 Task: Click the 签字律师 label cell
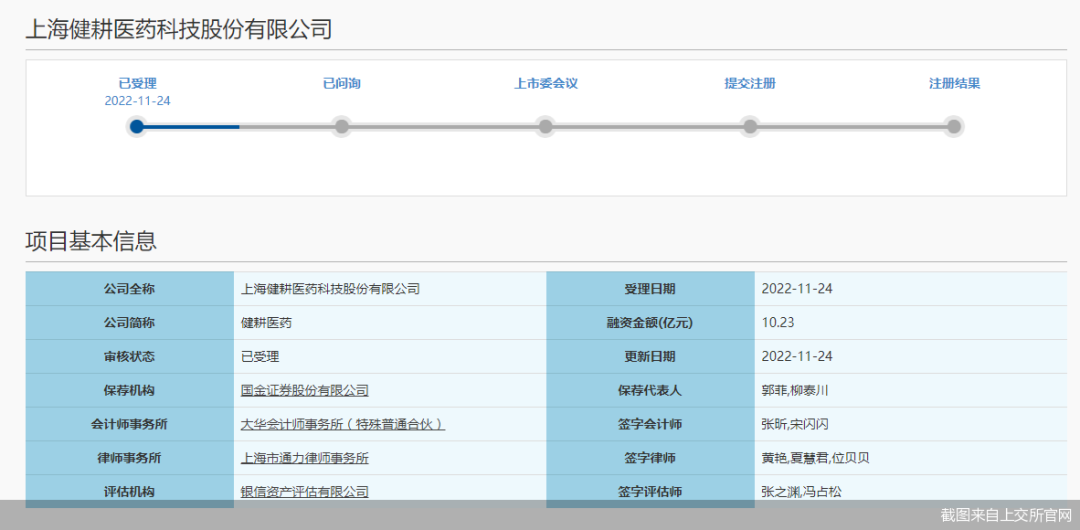[650, 458]
